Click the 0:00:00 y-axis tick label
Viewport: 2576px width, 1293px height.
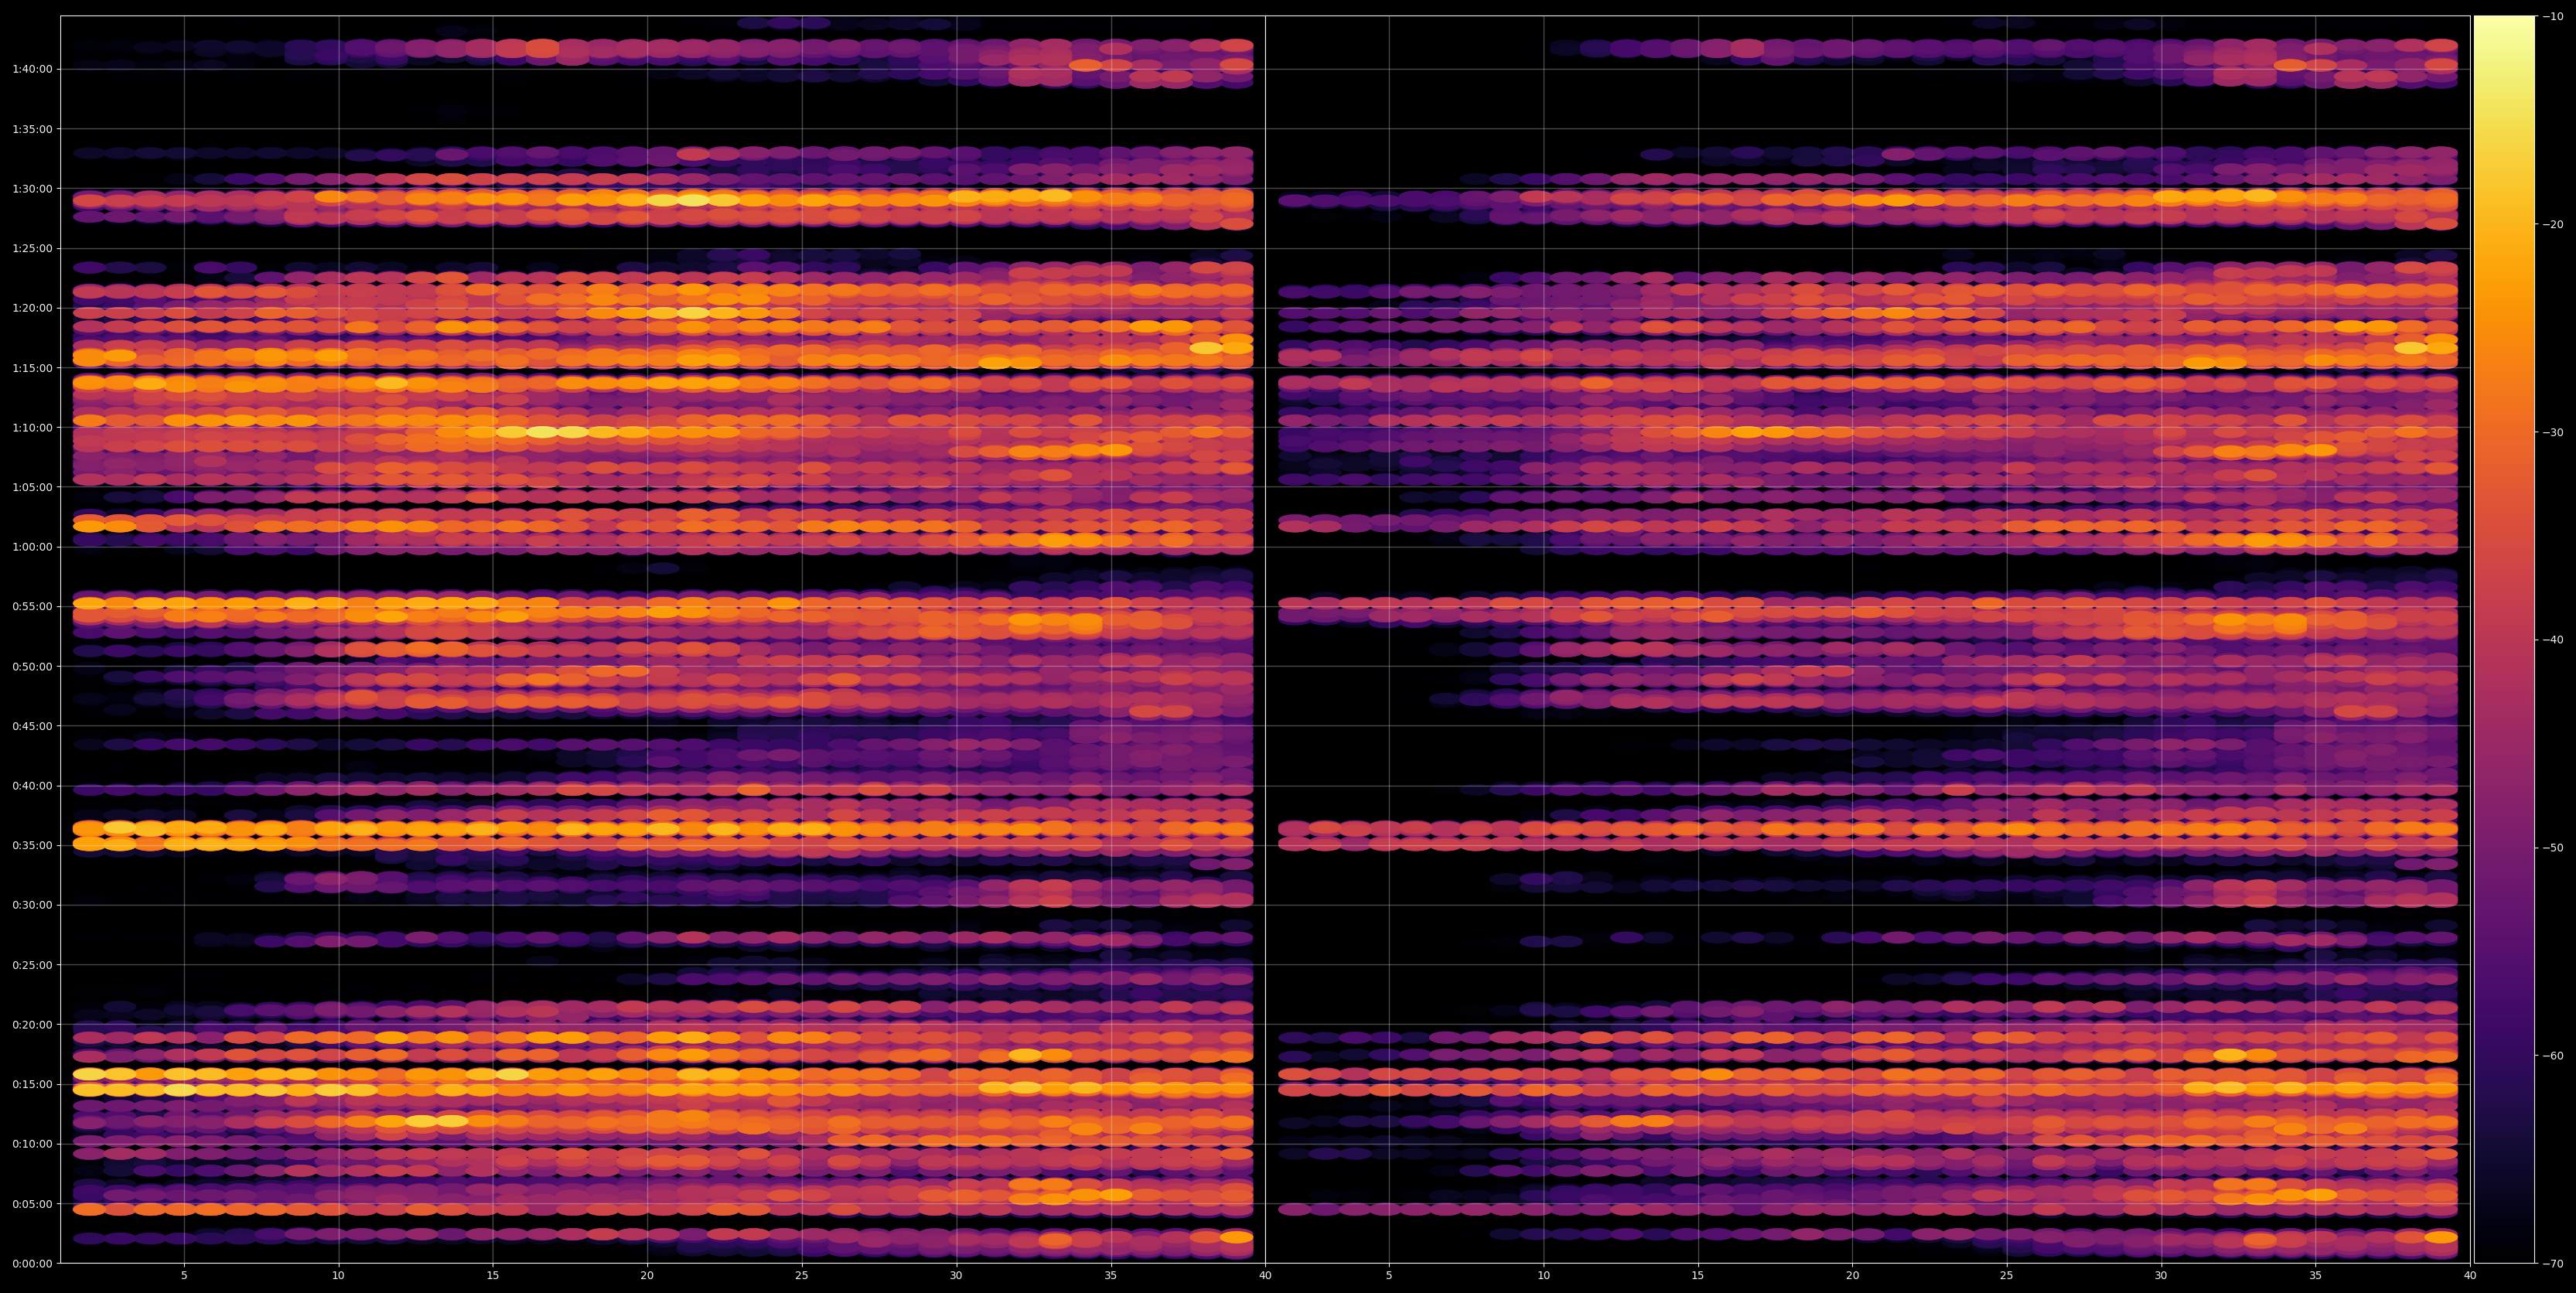pyautogui.click(x=33, y=1263)
